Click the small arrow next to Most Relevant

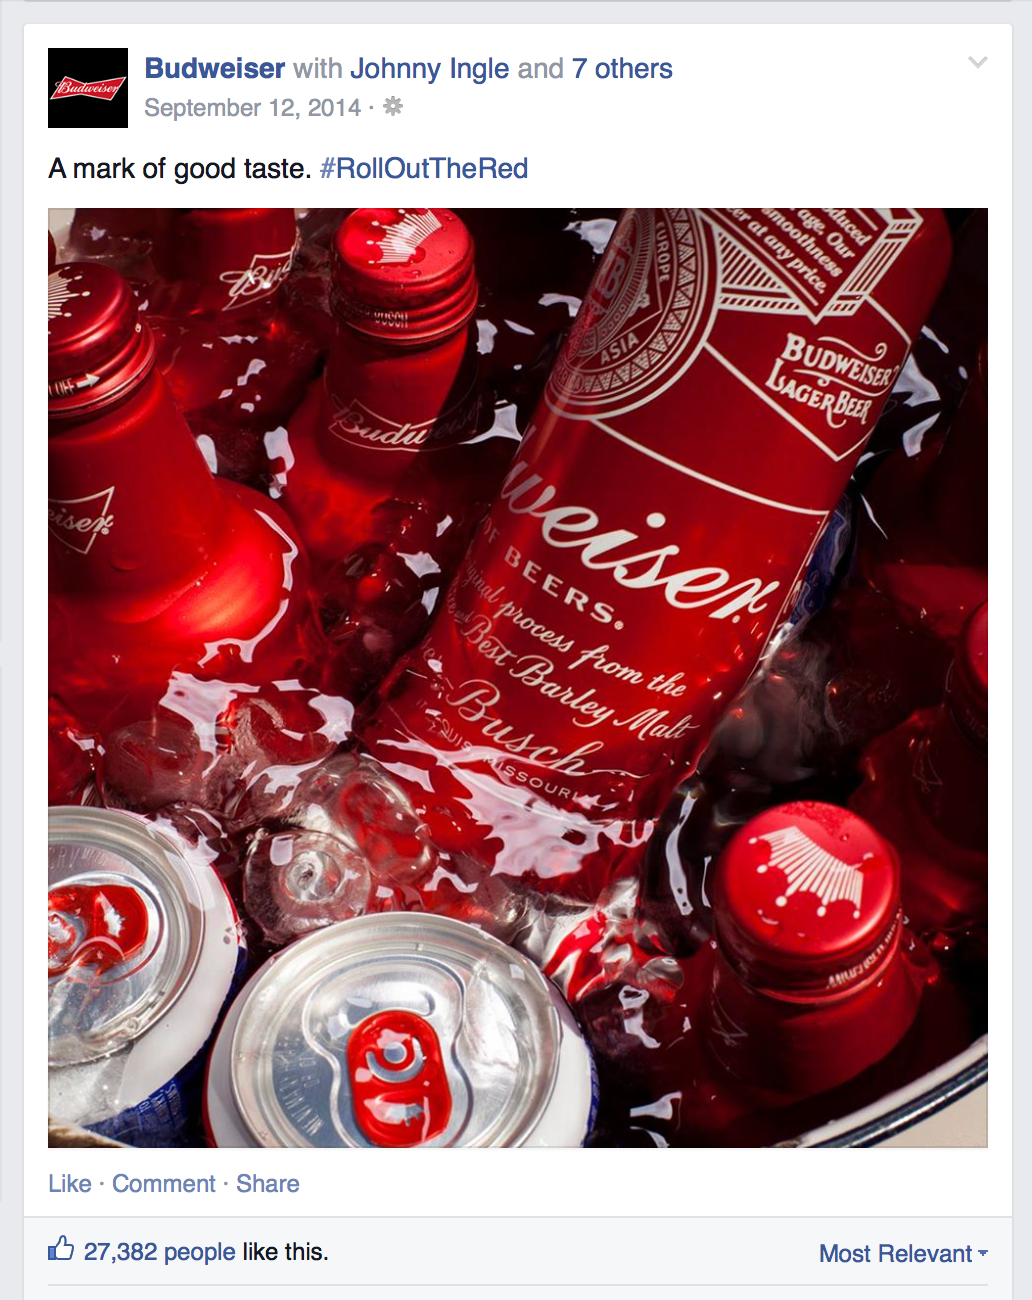(x=983, y=1253)
